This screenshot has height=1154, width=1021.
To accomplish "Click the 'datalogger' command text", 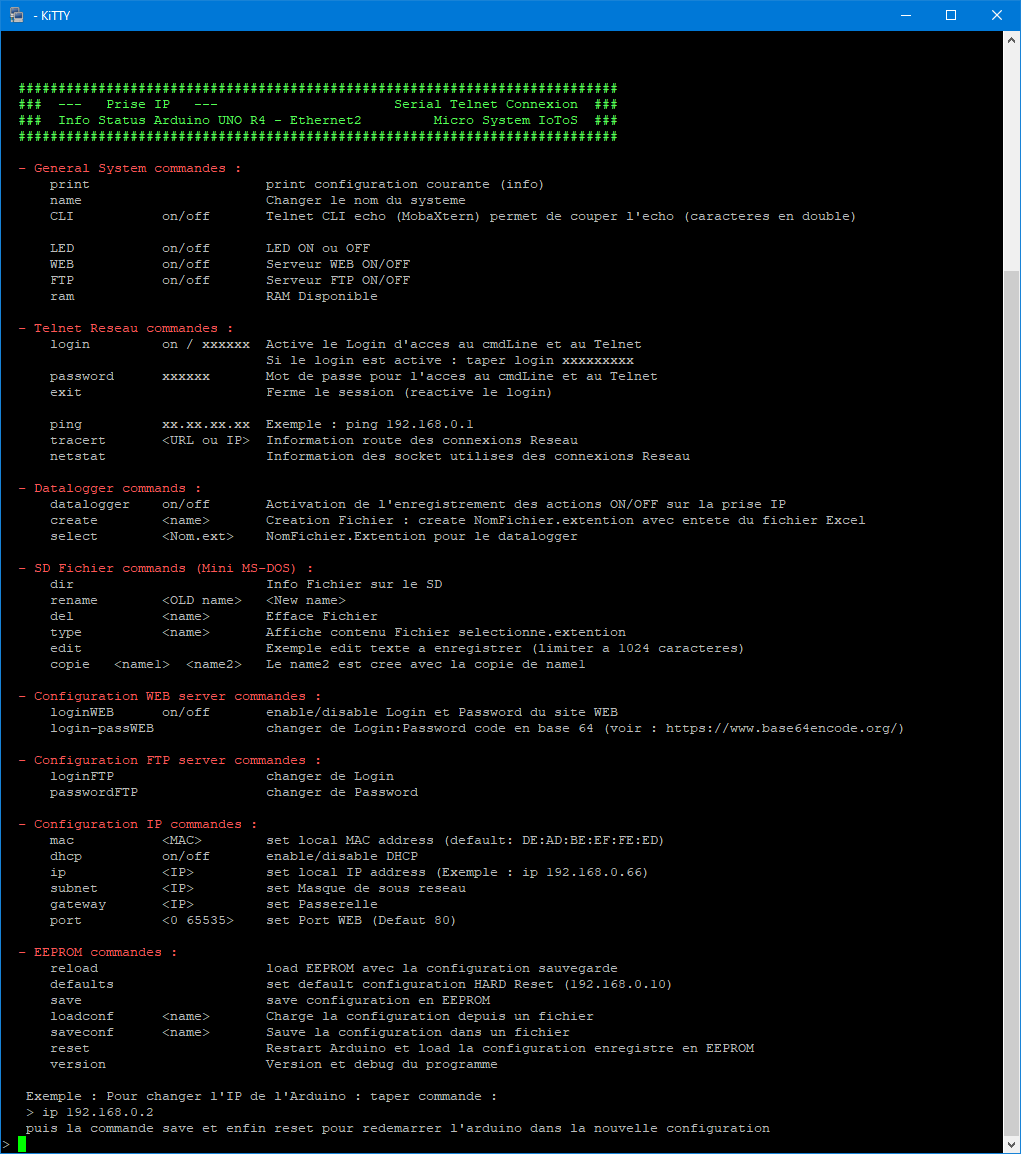I will tap(90, 504).
